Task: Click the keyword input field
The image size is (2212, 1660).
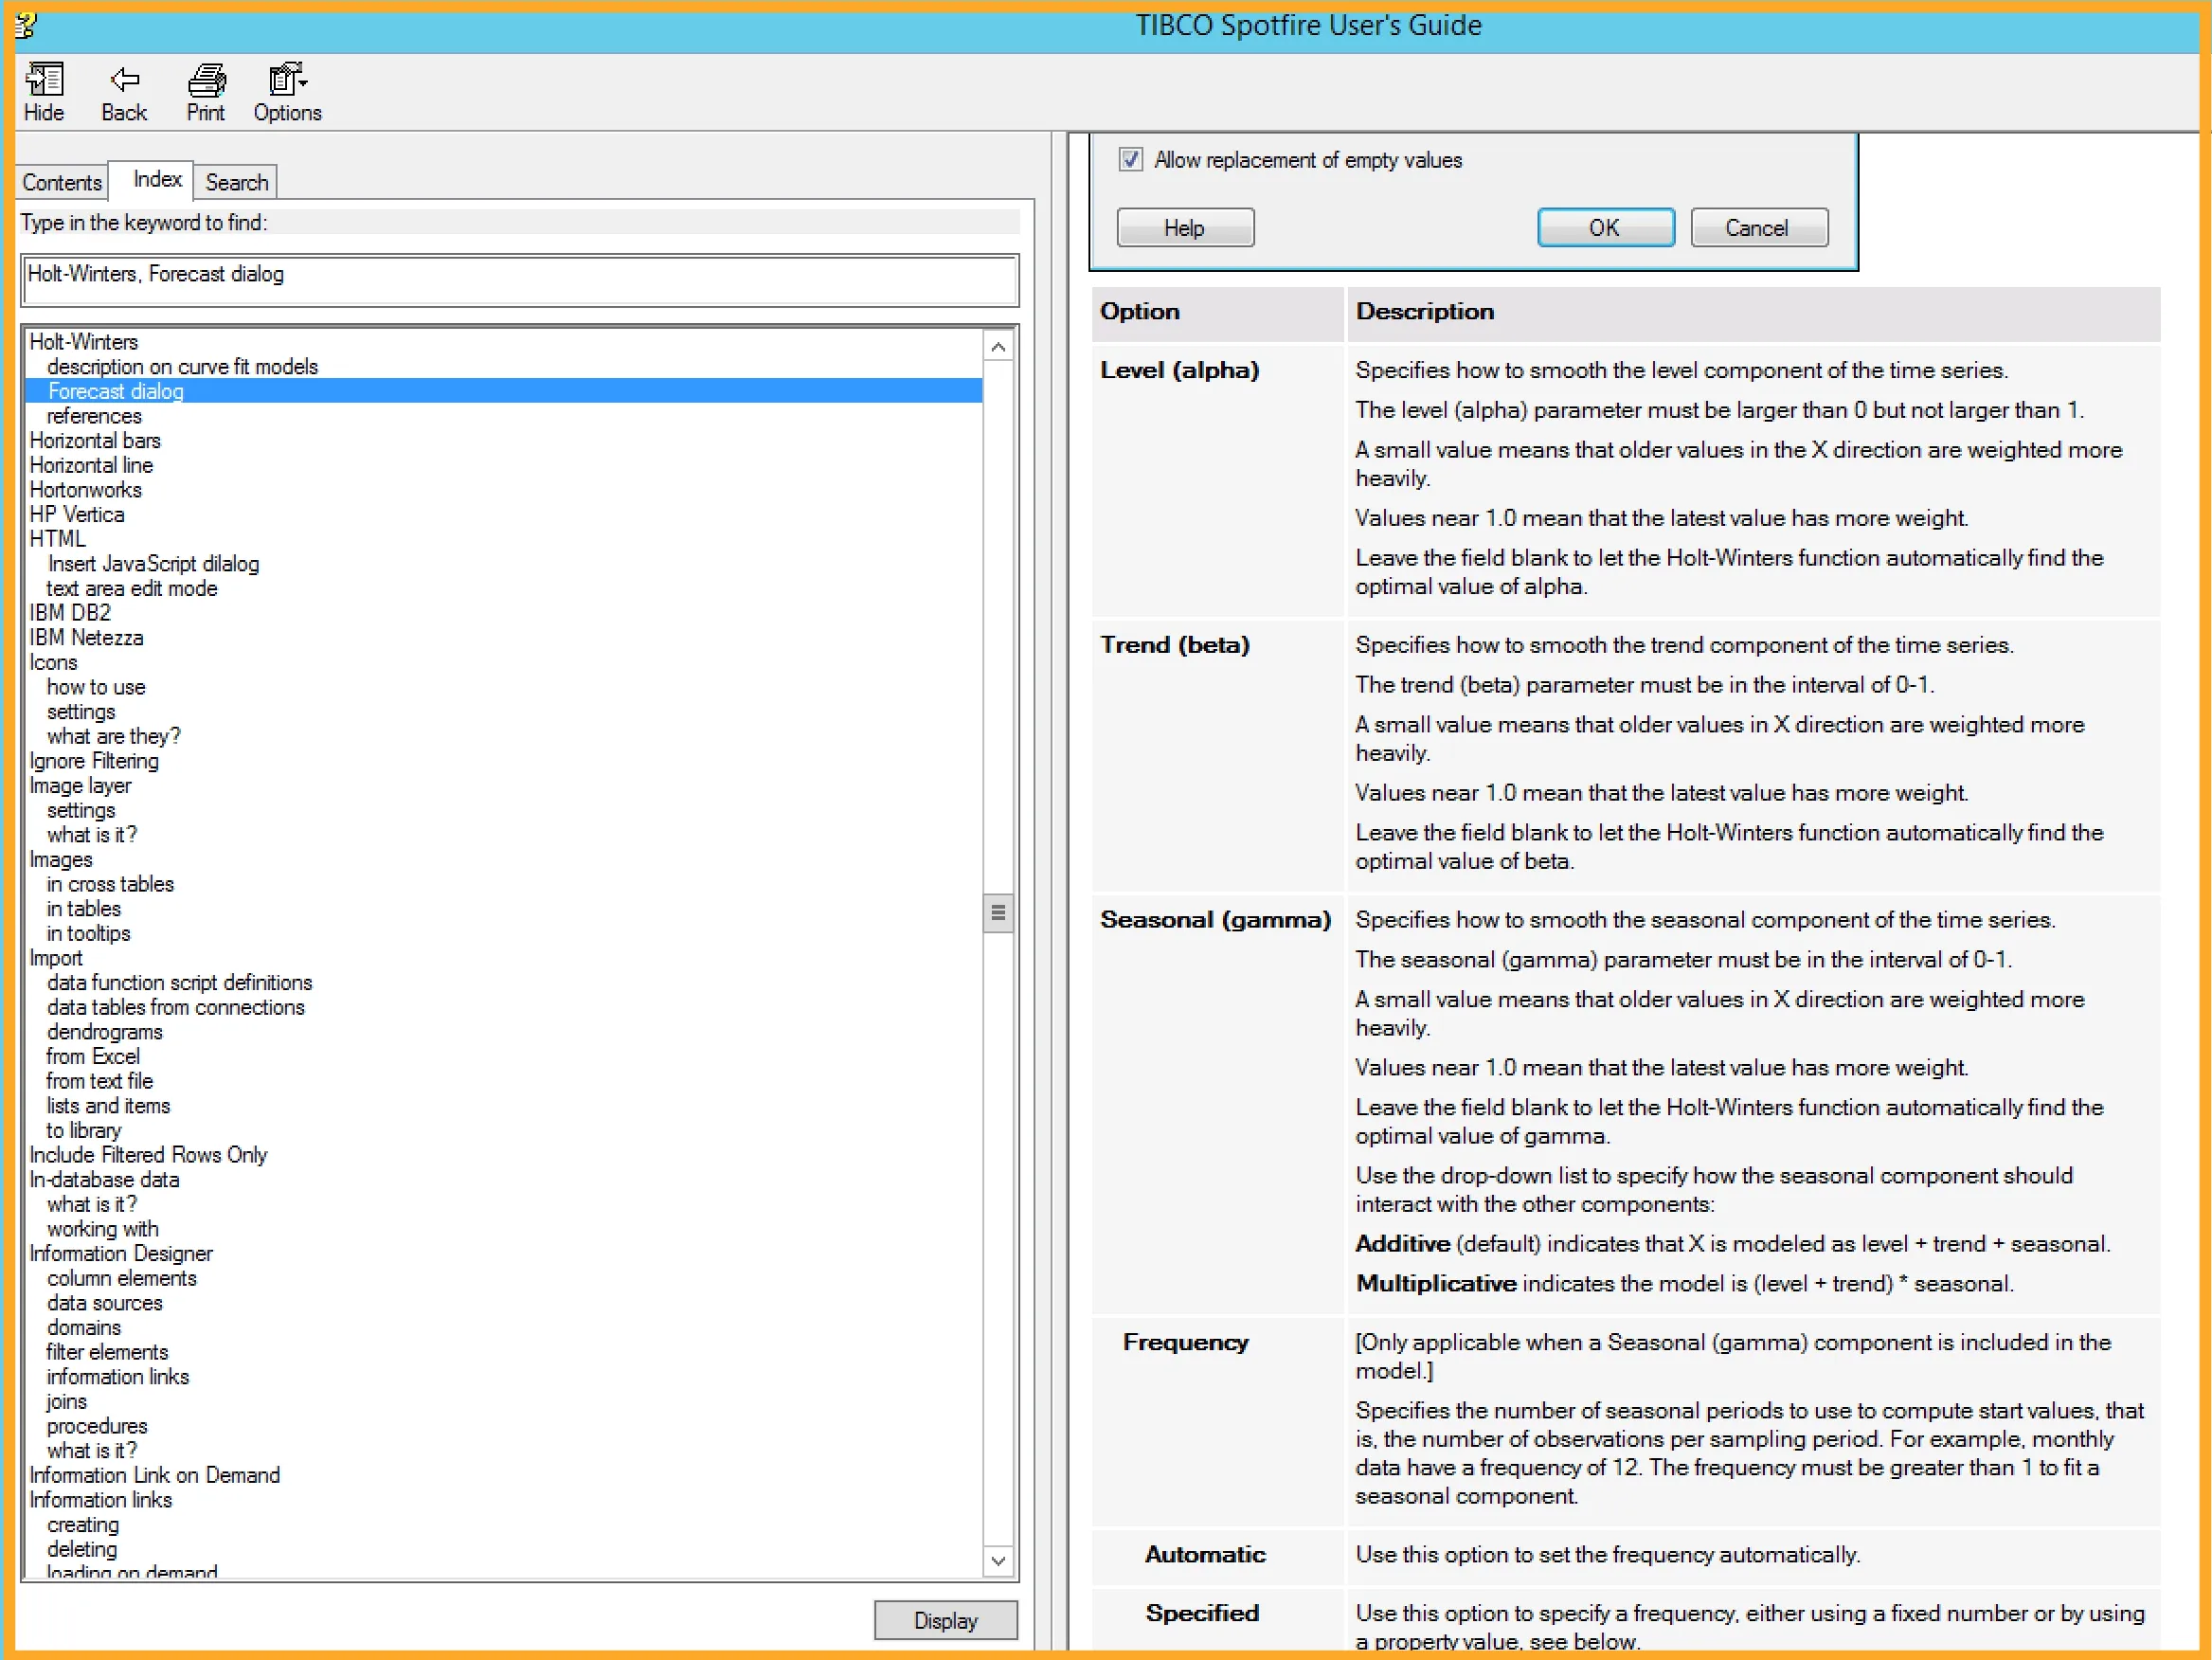Action: coord(520,280)
